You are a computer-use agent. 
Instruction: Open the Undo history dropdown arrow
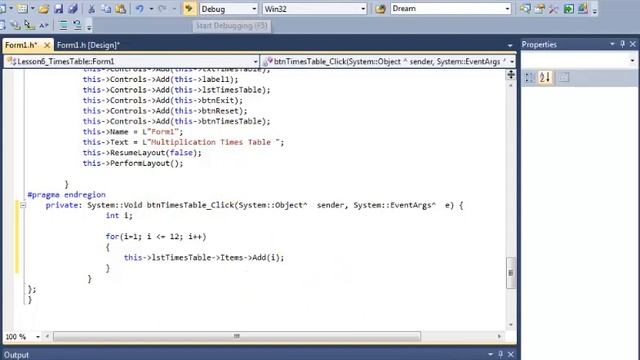click(151, 9)
